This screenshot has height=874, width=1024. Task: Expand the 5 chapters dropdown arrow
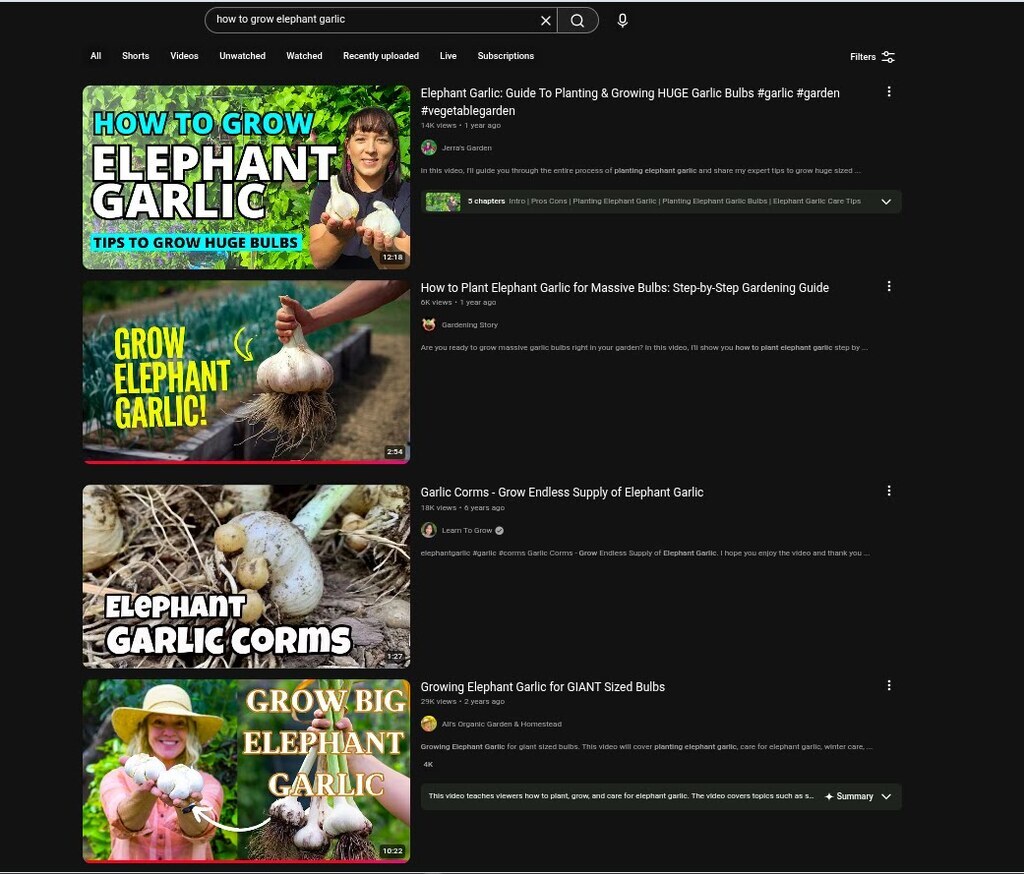pos(885,202)
